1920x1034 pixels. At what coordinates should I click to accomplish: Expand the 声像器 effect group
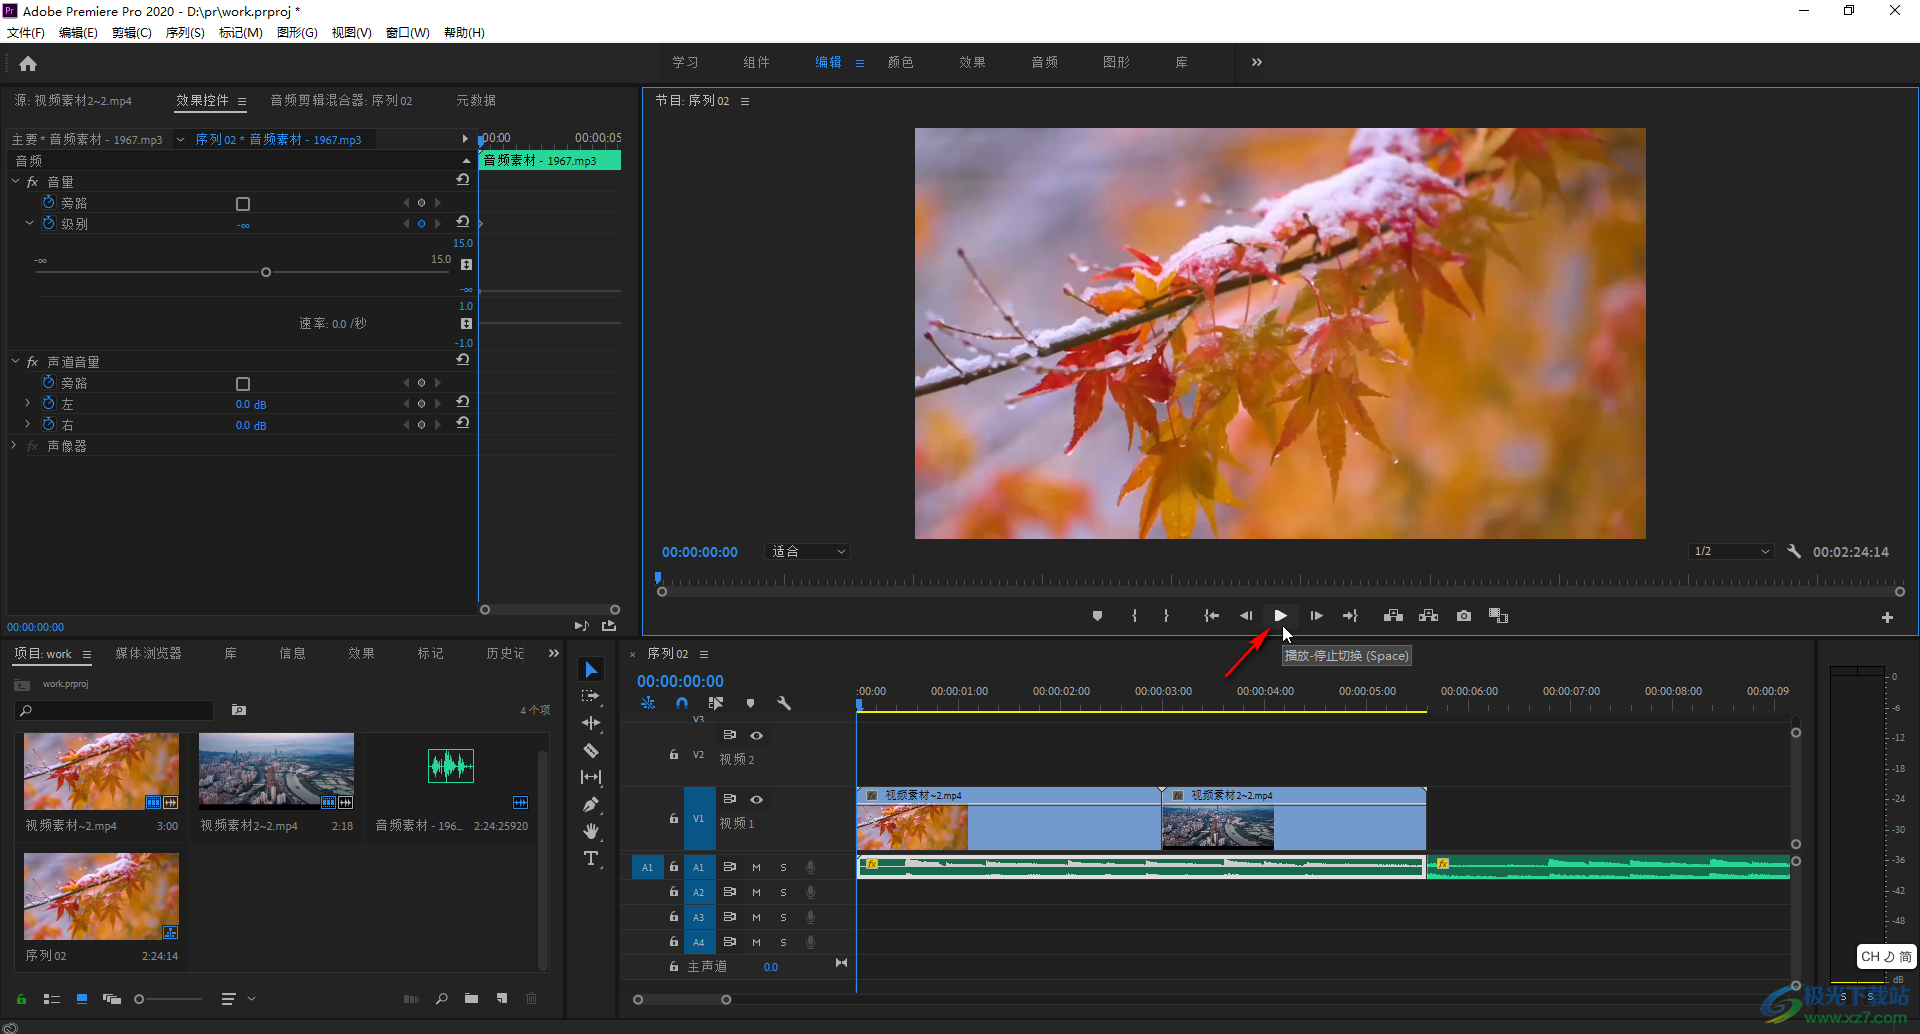point(14,445)
